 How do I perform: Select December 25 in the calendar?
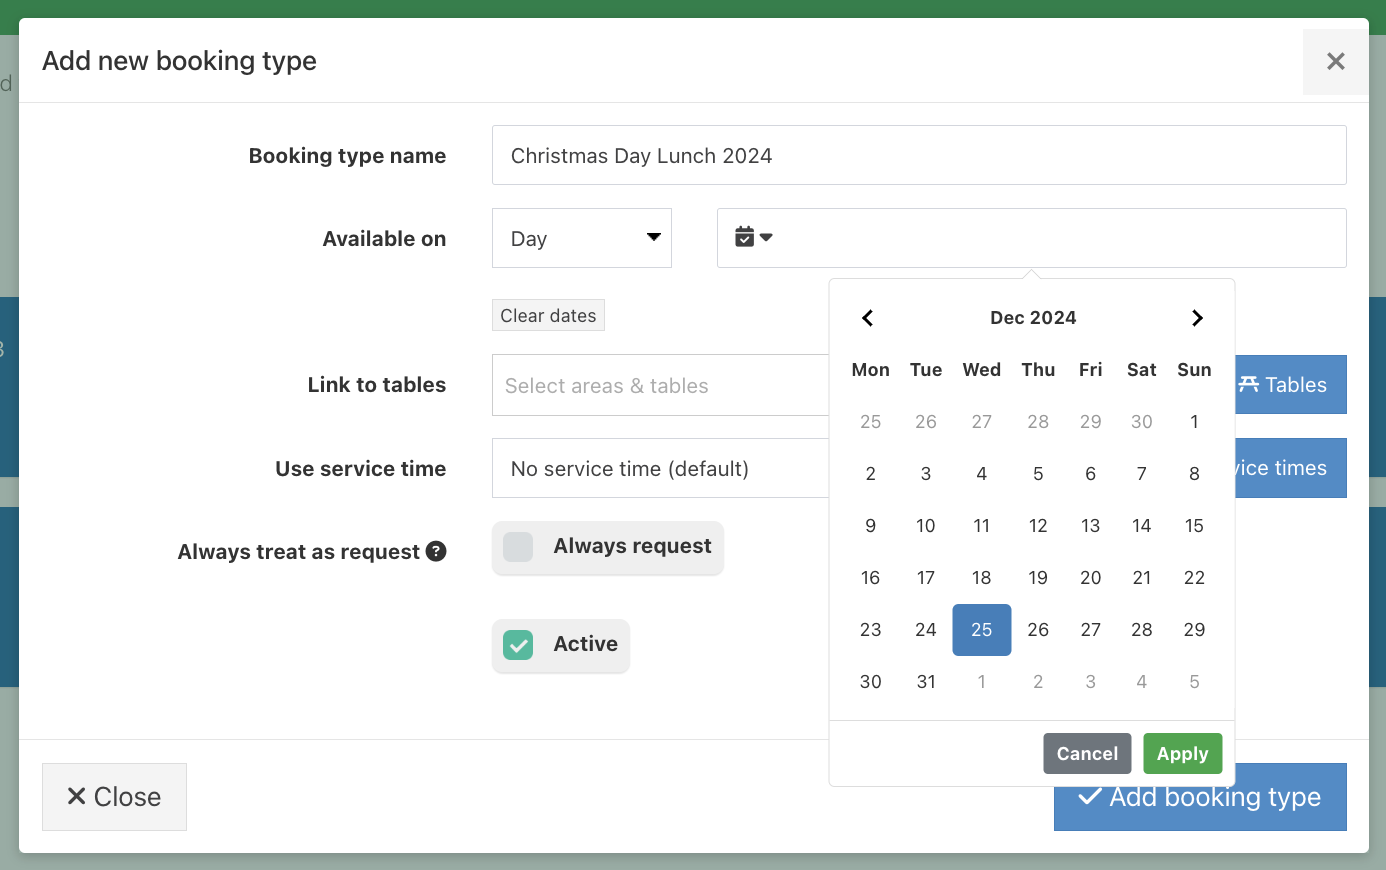981,629
